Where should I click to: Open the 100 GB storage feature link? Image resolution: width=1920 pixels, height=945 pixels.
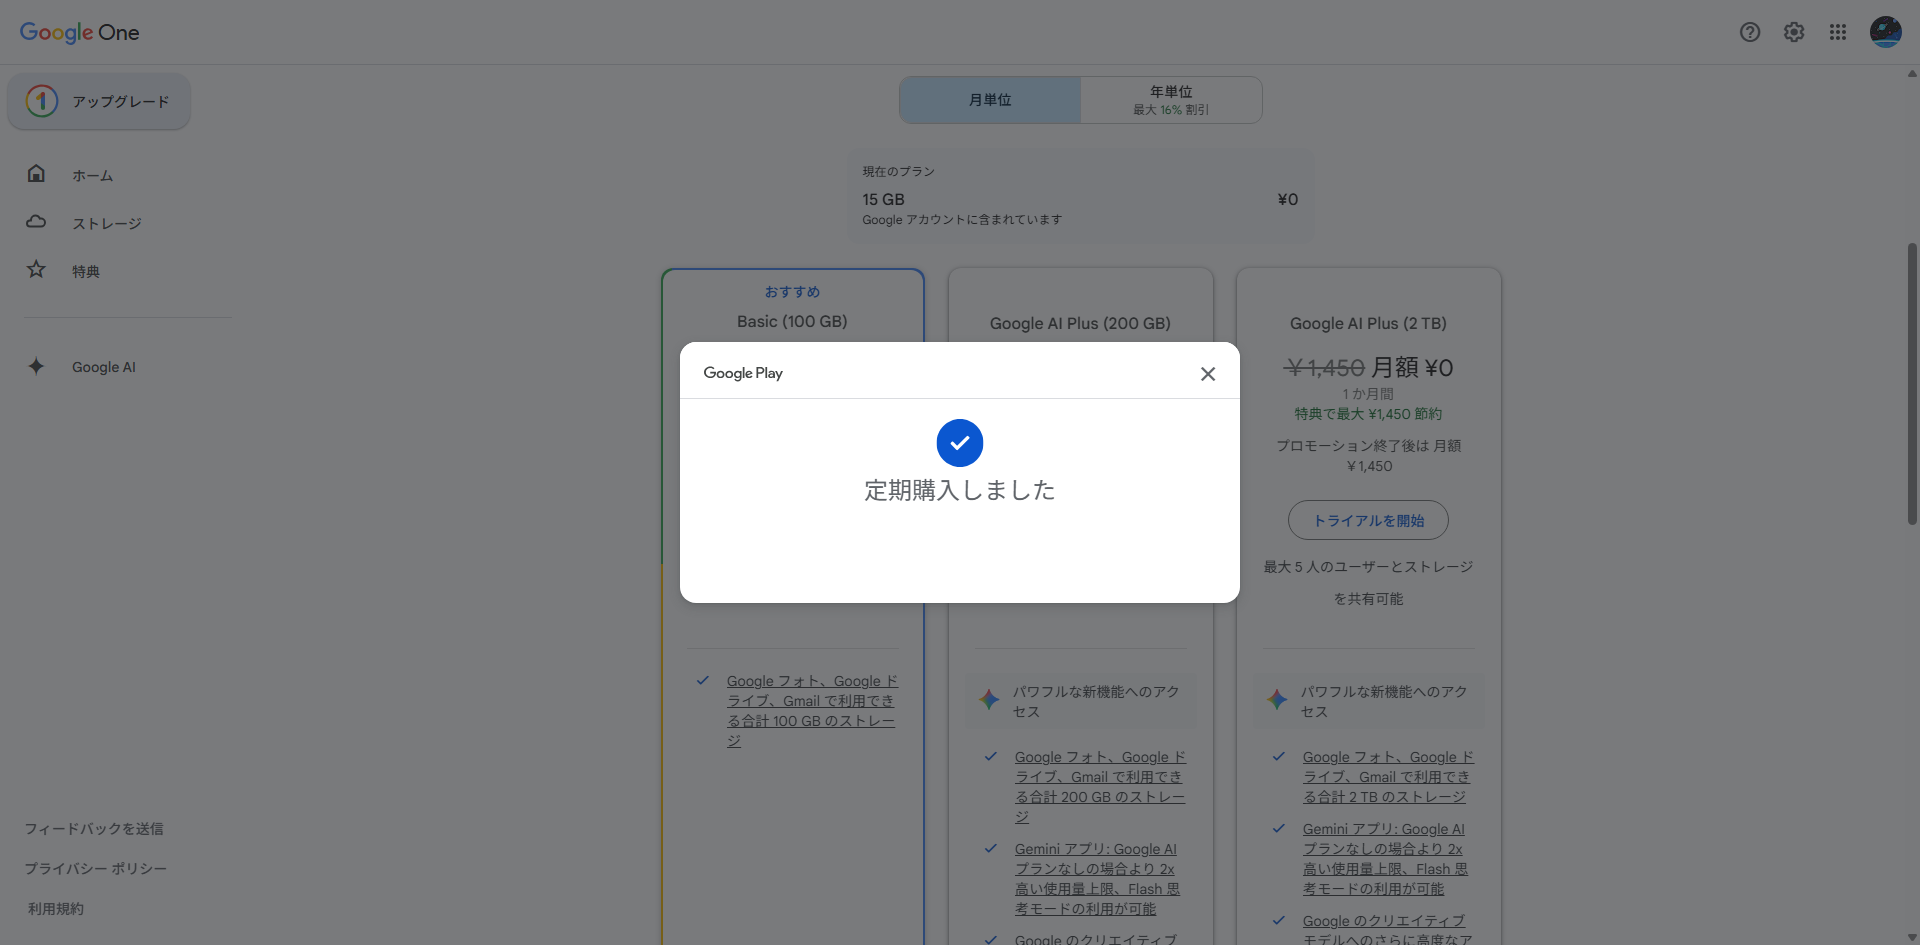(812, 711)
